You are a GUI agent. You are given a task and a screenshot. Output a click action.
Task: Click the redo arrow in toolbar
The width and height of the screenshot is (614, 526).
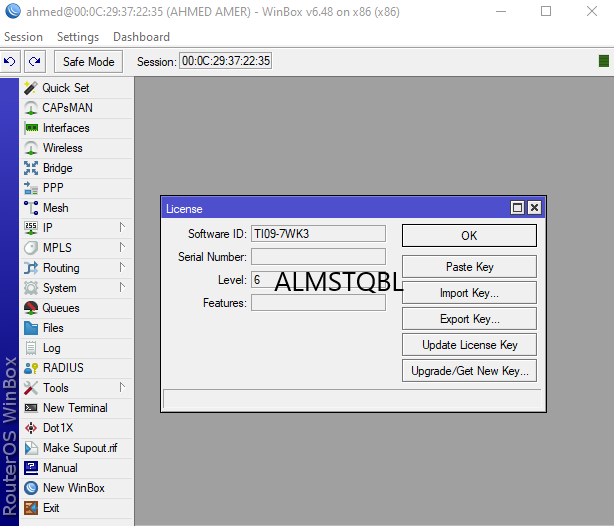(x=35, y=61)
